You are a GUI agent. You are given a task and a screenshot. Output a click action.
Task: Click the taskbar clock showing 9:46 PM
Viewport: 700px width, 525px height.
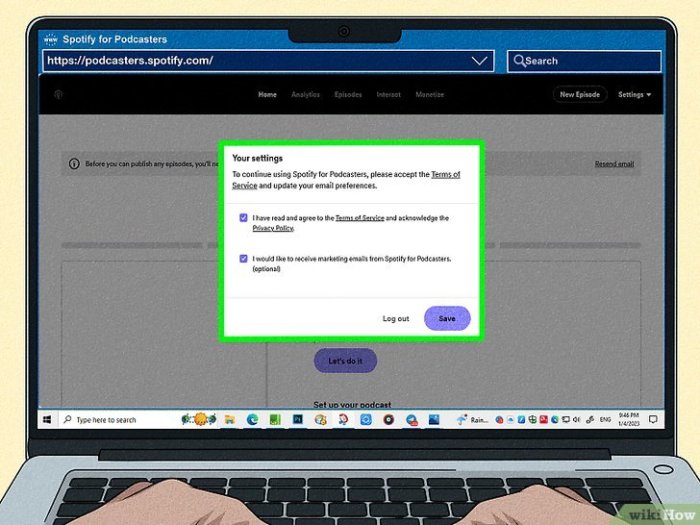pyautogui.click(x=629, y=420)
